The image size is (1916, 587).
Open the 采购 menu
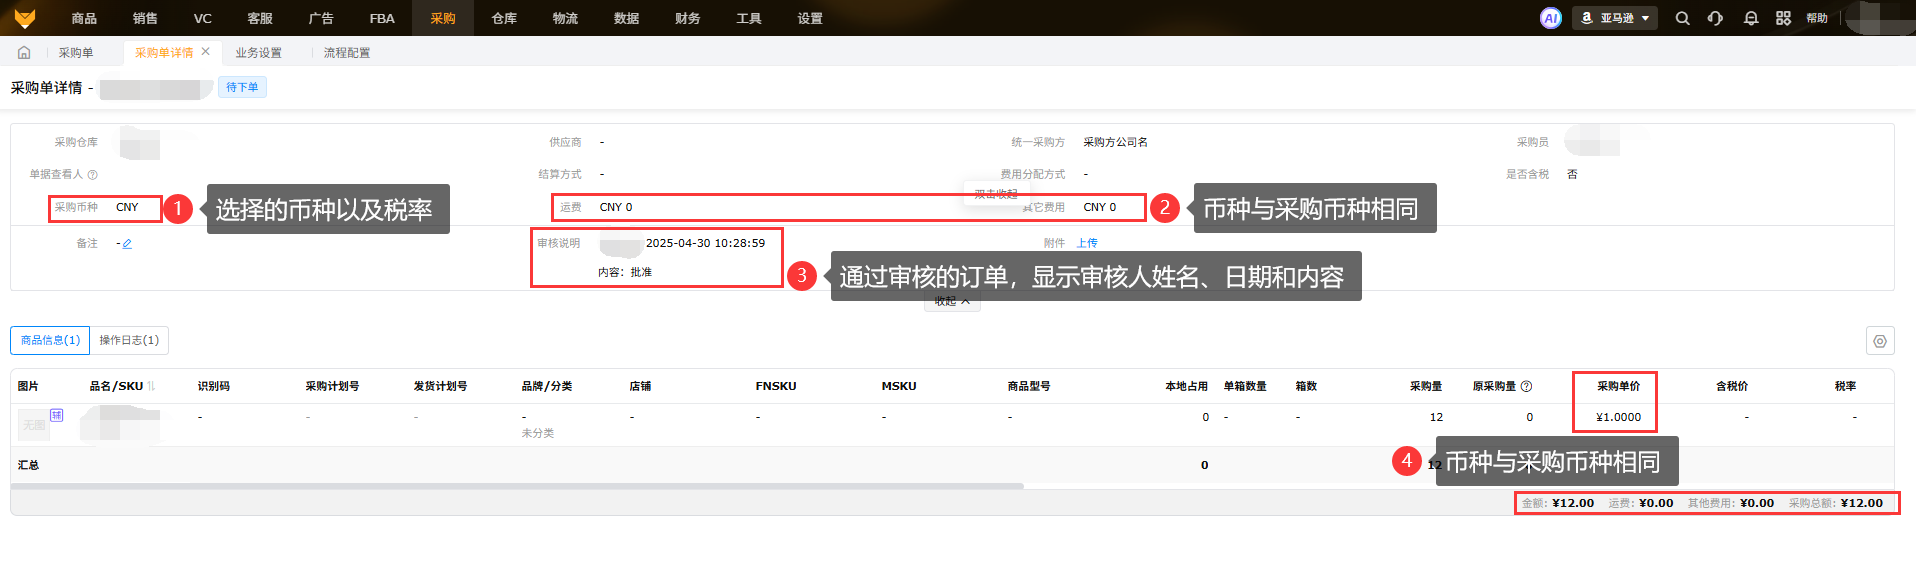pyautogui.click(x=443, y=18)
